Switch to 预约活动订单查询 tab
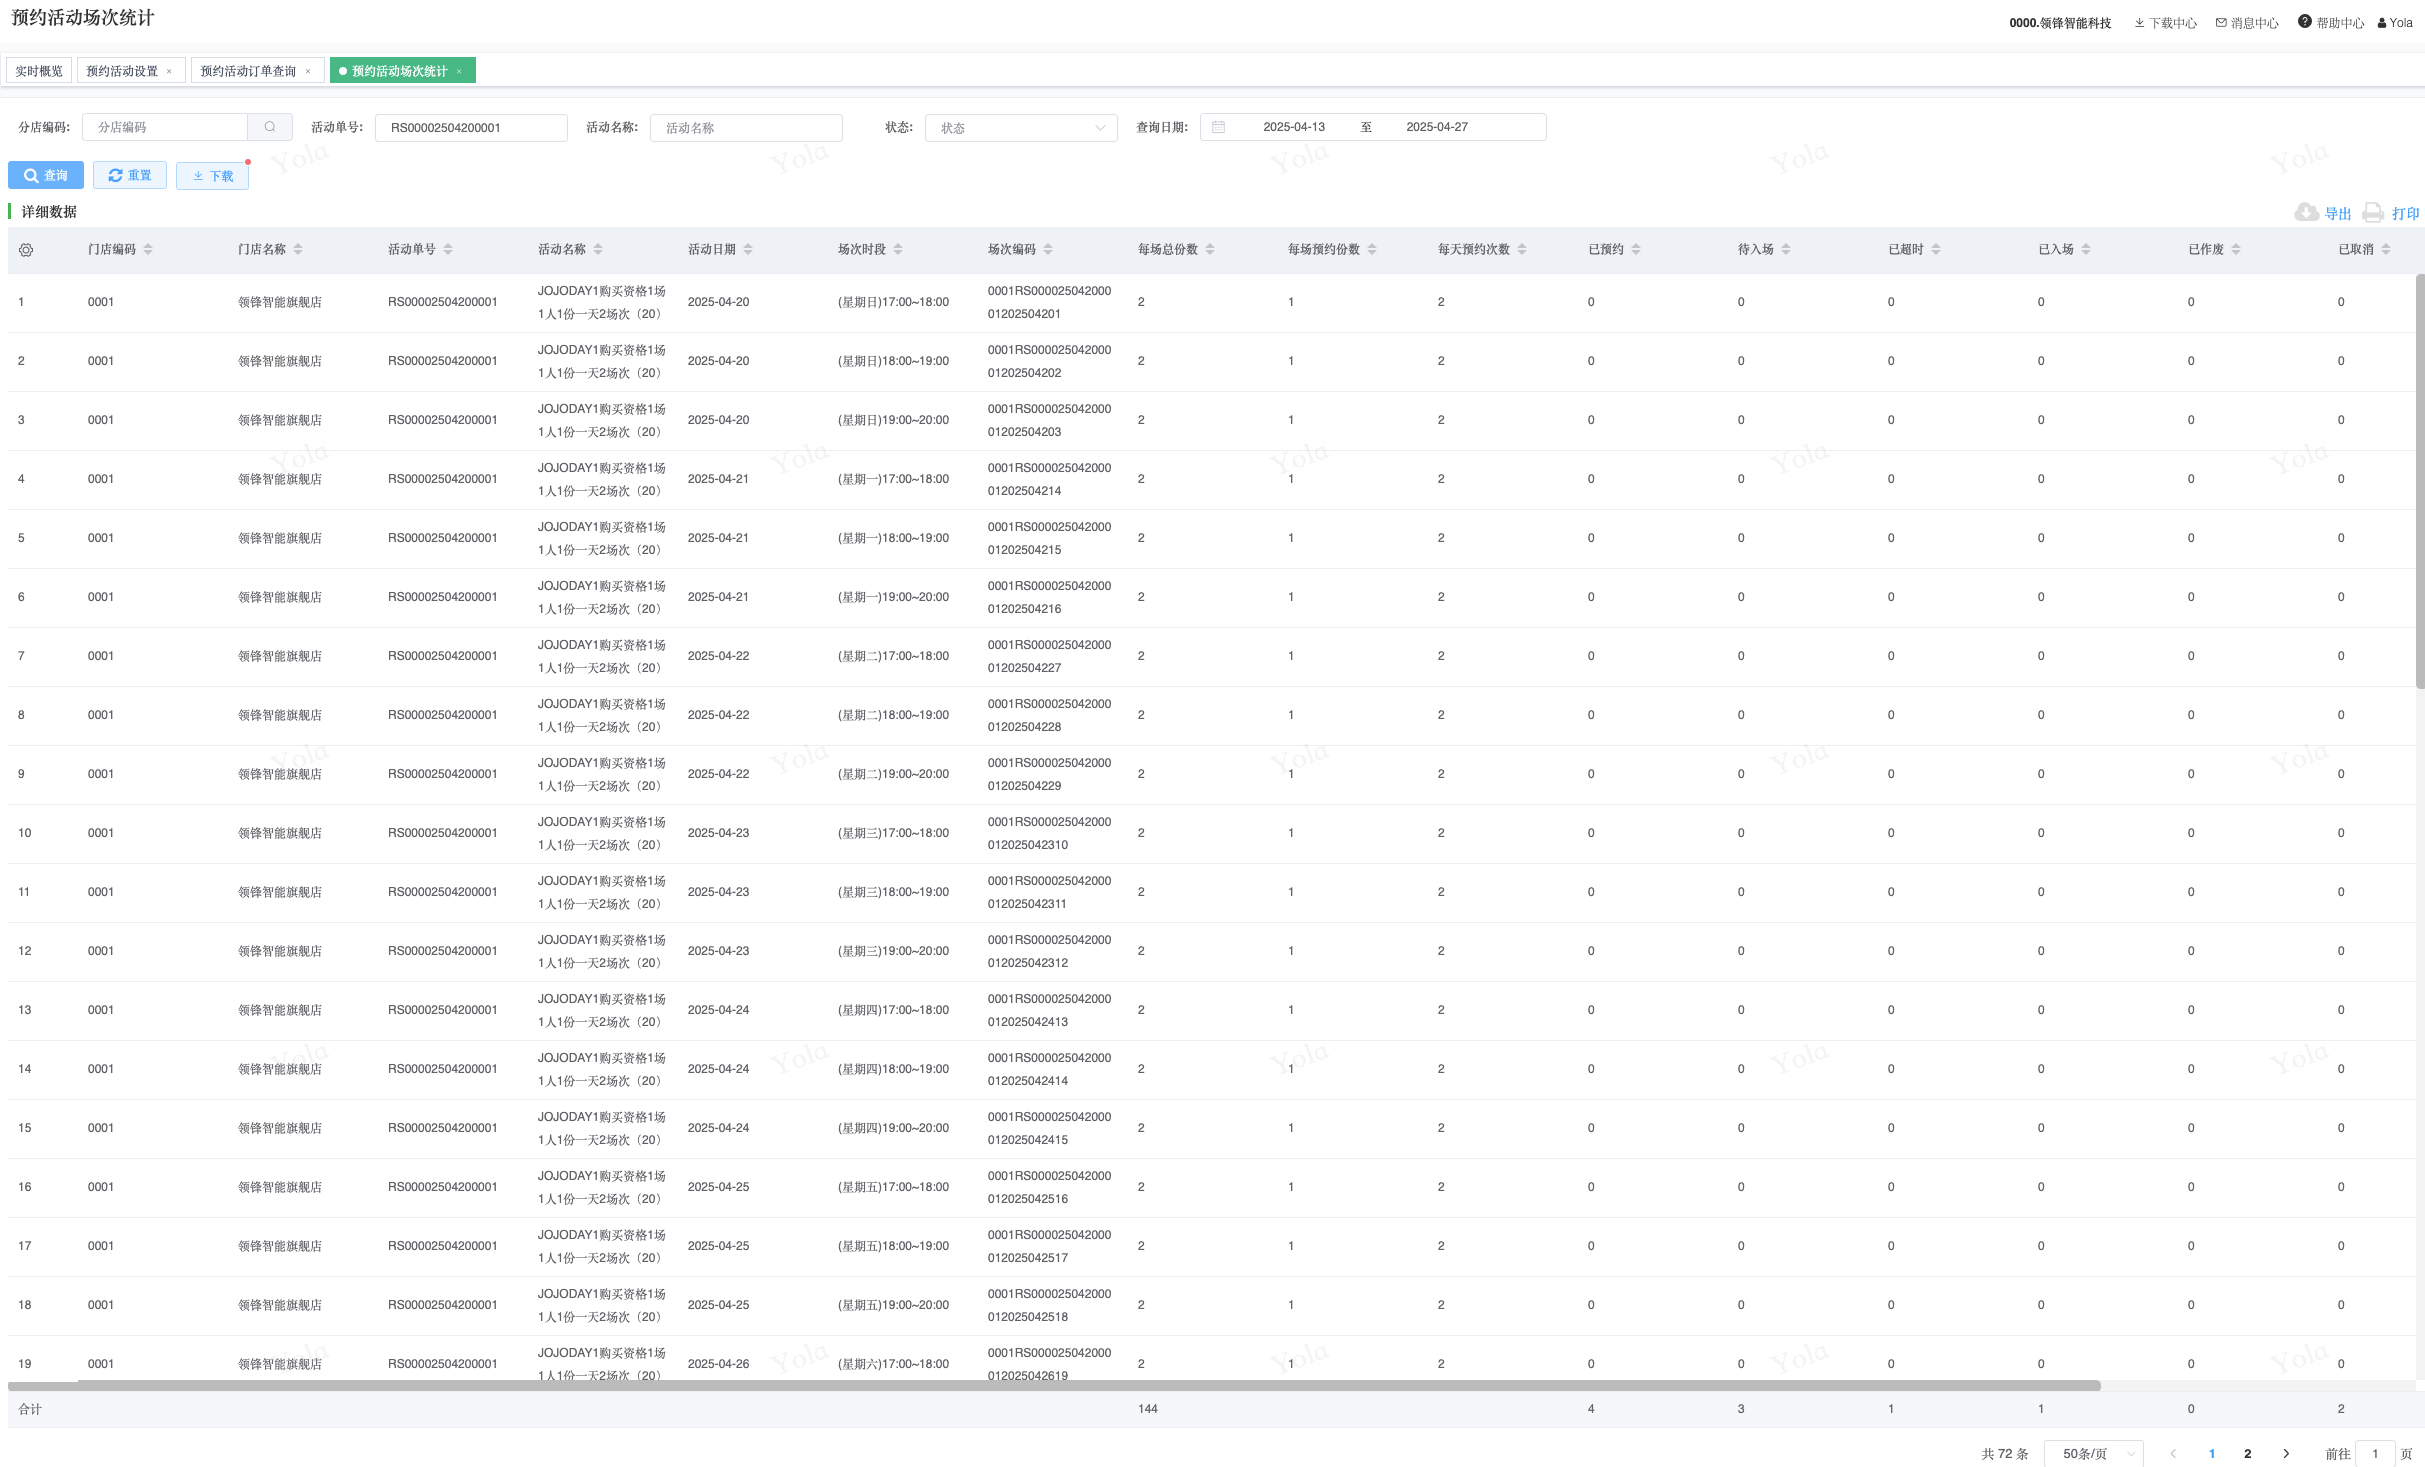 coord(248,71)
